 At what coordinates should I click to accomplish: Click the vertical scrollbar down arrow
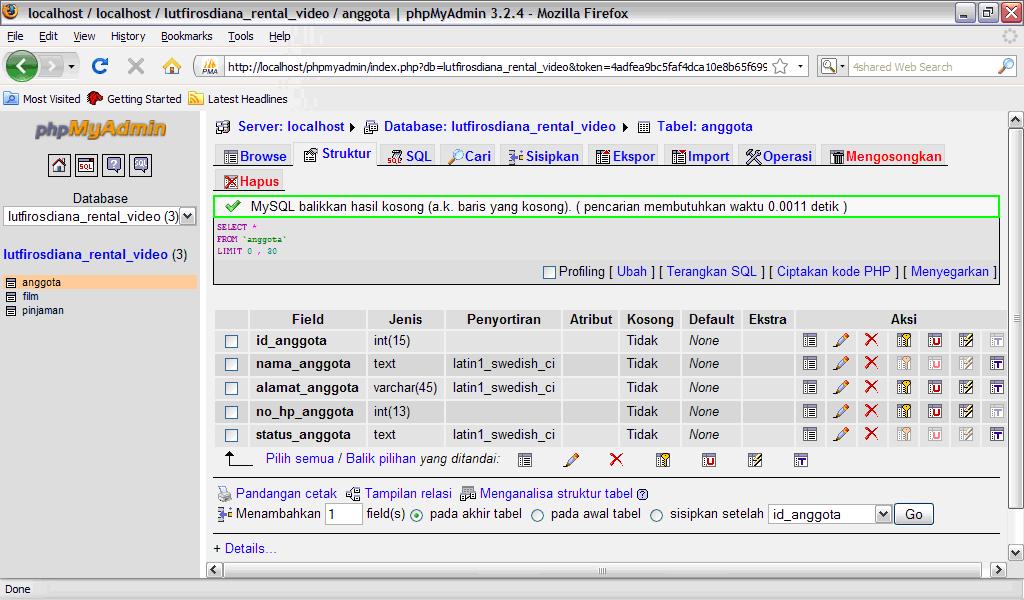[x=1015, y=553]
